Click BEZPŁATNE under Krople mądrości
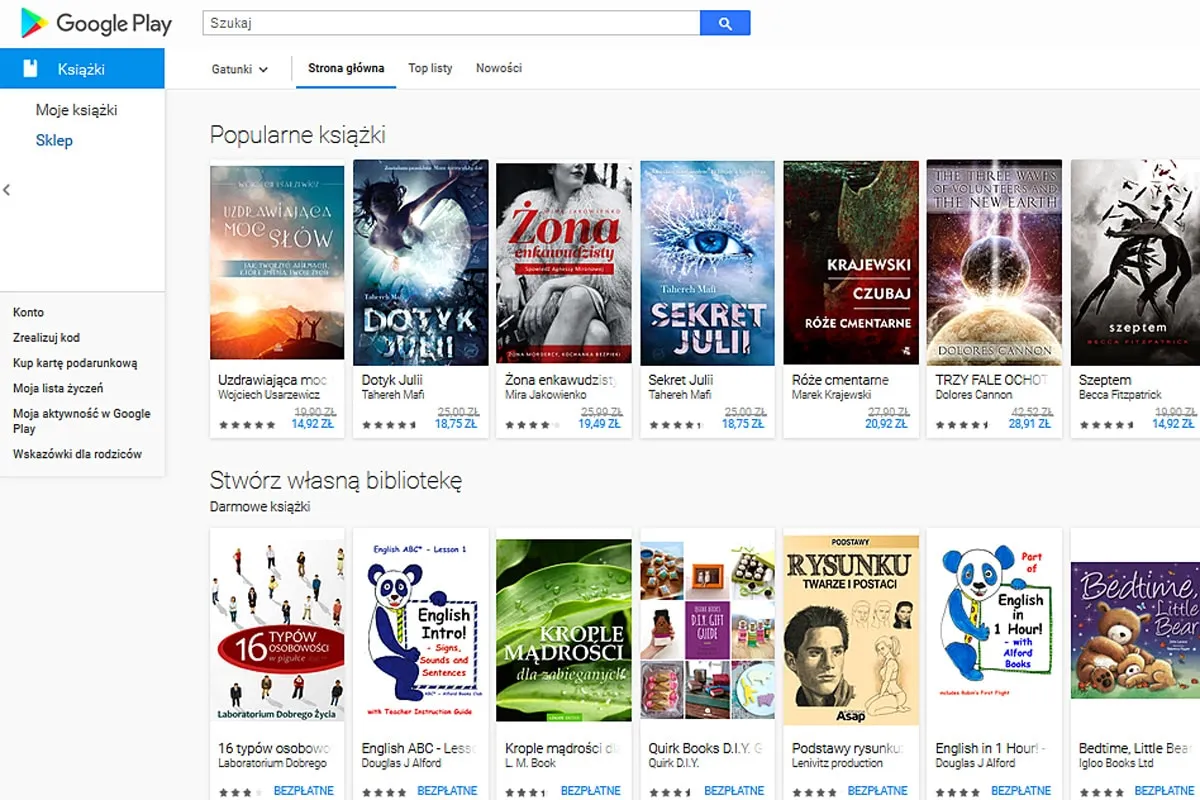This screenshot has width=1200, height=800. pos(591,791)
